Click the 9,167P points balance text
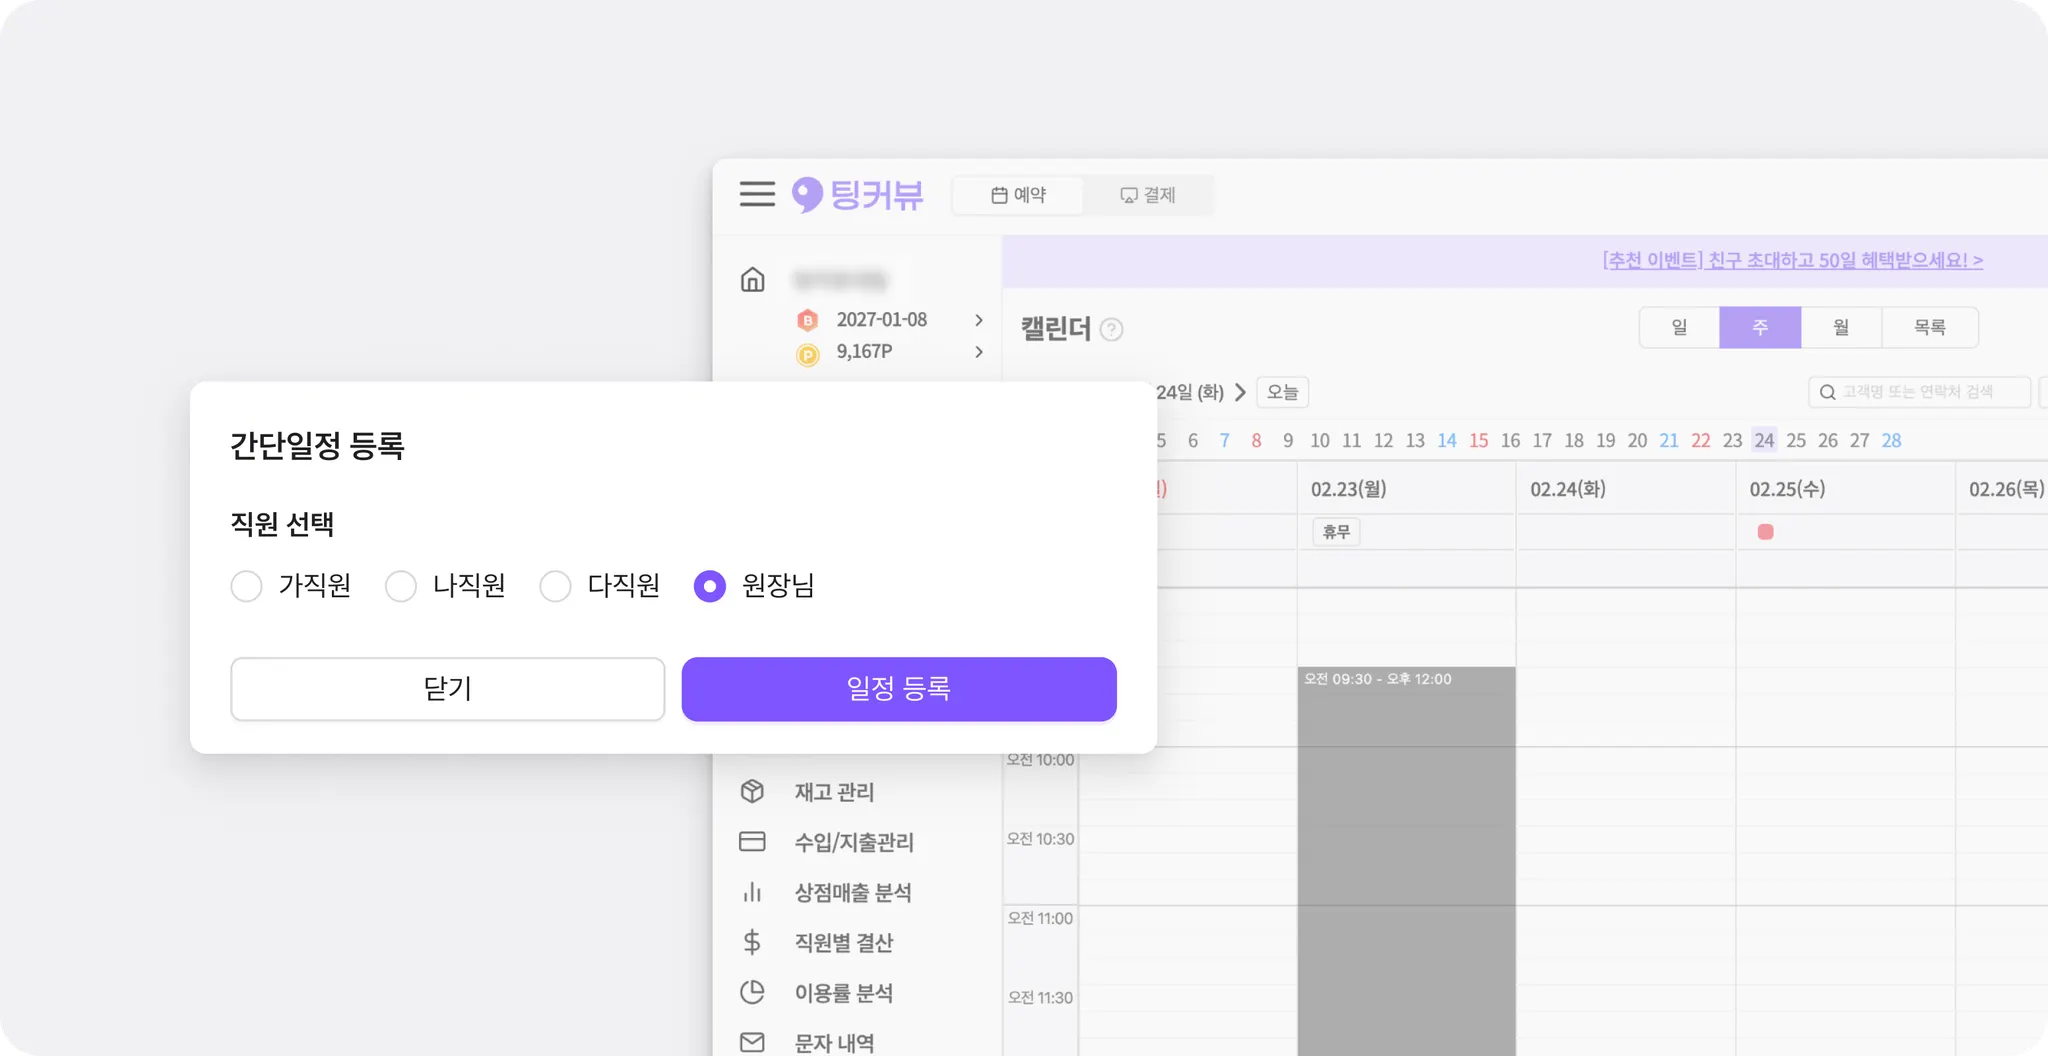Screen dimensions: 2048x1056 click(864, 351)
